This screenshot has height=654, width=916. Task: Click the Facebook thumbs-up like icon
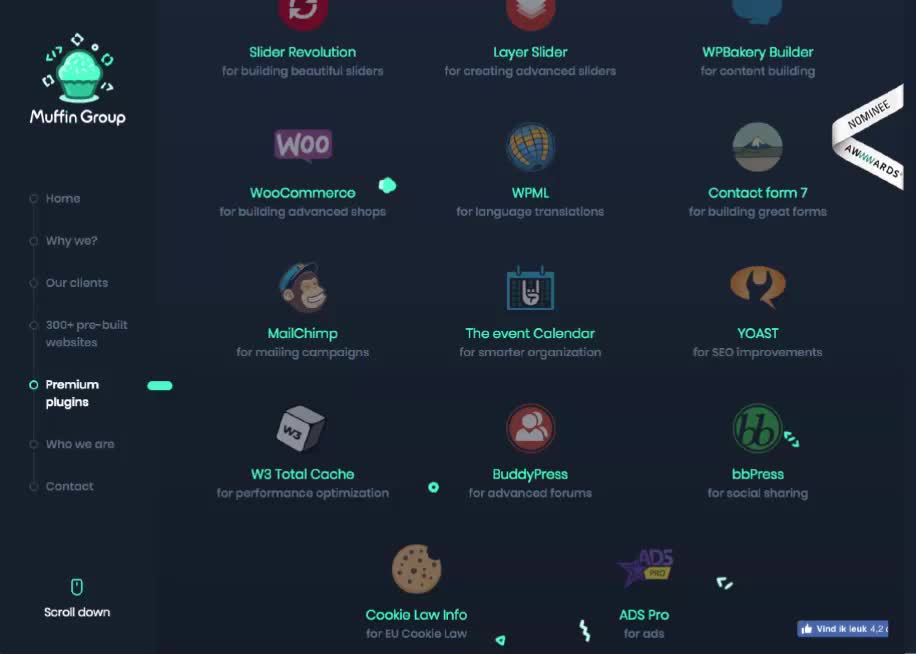pos(807,629)
